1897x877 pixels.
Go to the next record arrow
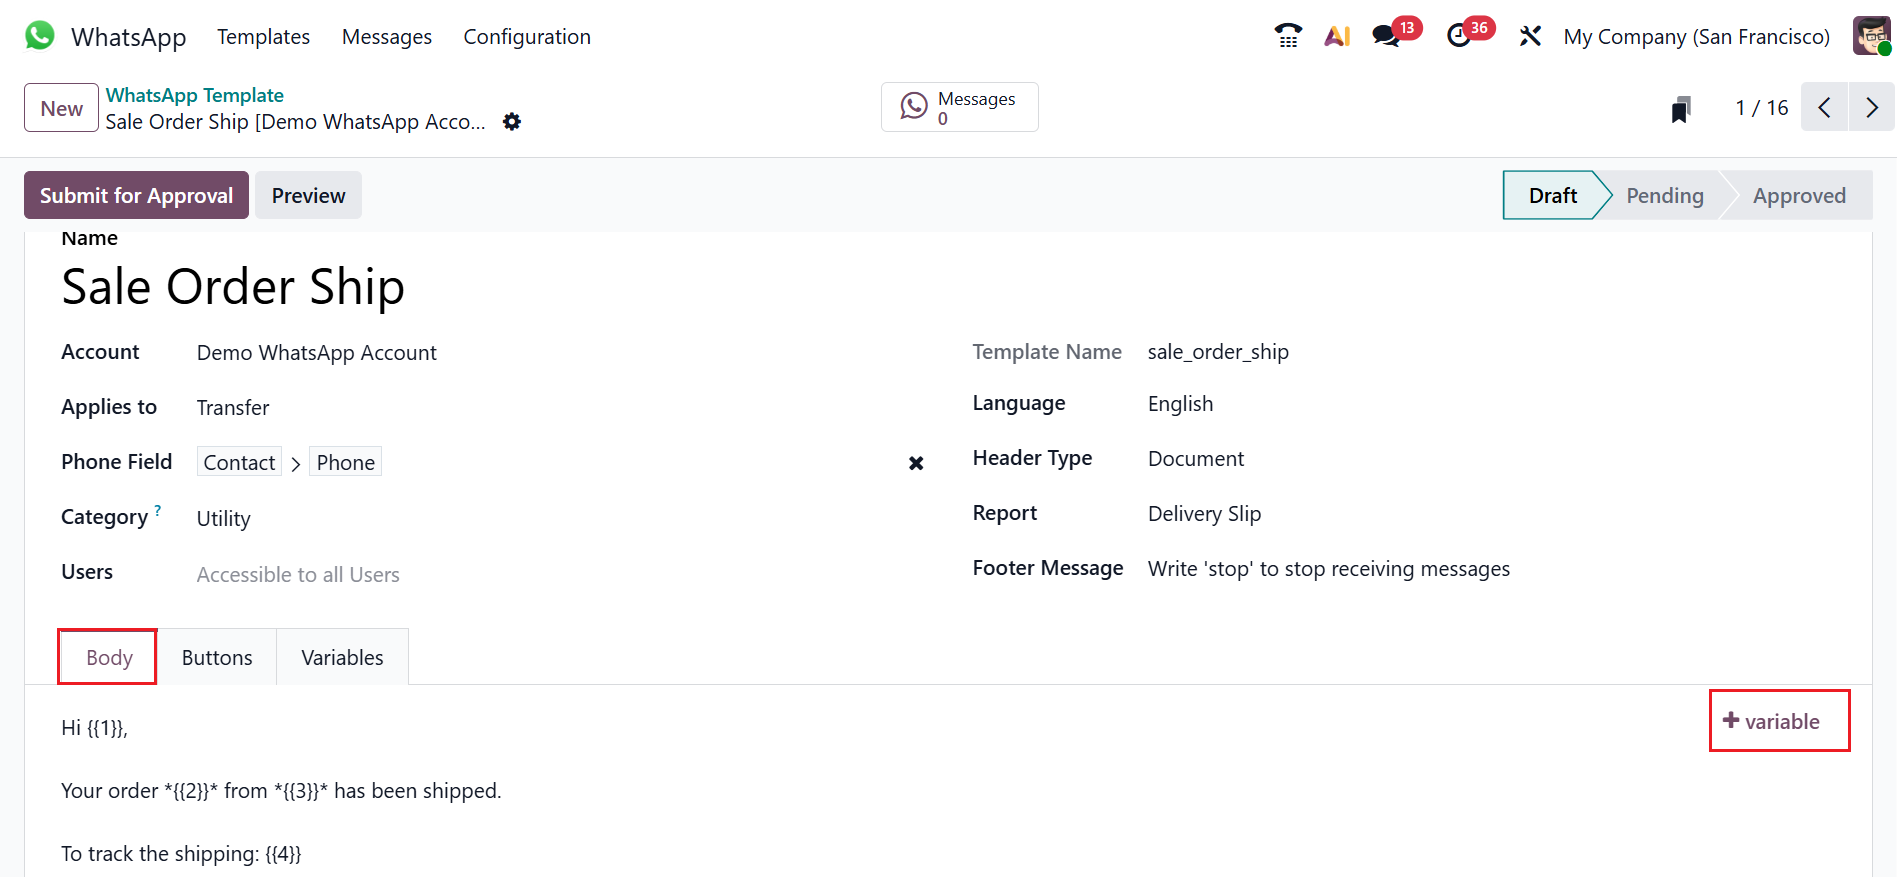[1871, 108]
